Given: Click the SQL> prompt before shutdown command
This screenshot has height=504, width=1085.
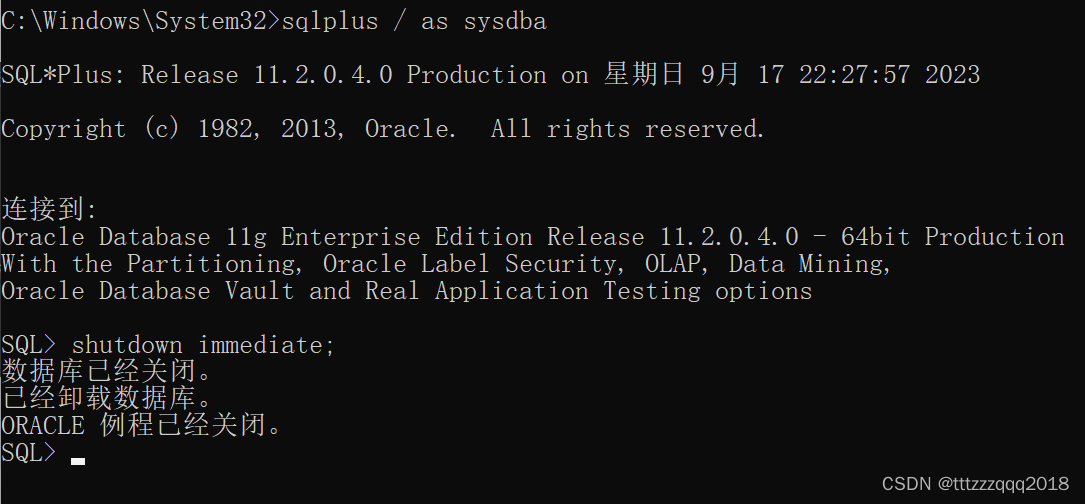Looking at the screenshot, I should 29,345.
